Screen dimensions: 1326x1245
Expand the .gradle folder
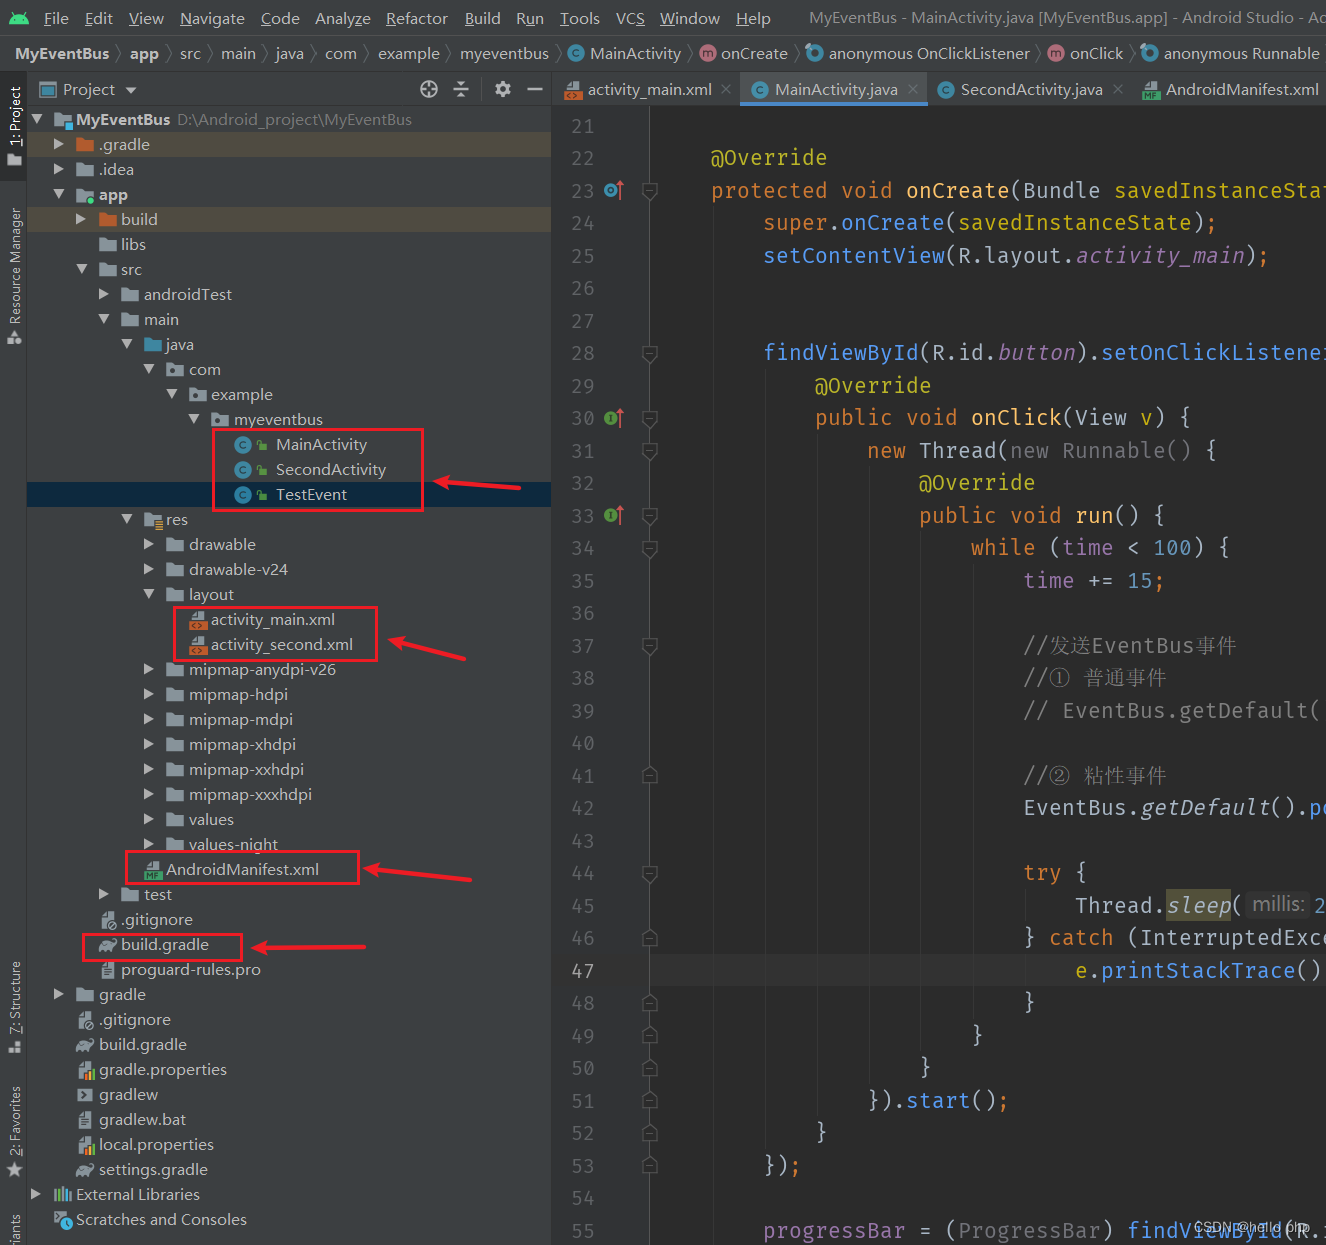point(59,144)
